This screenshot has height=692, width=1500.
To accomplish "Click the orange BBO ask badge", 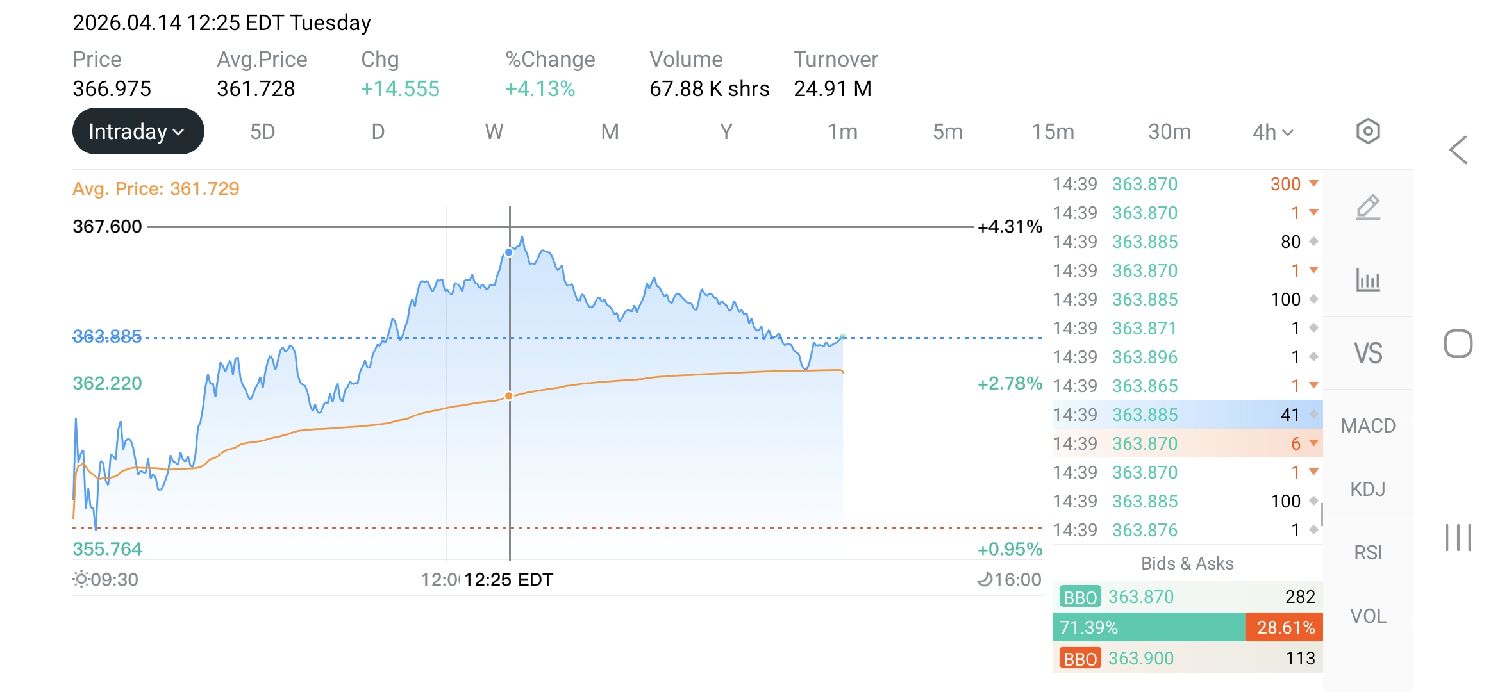I will [1080, 658].
